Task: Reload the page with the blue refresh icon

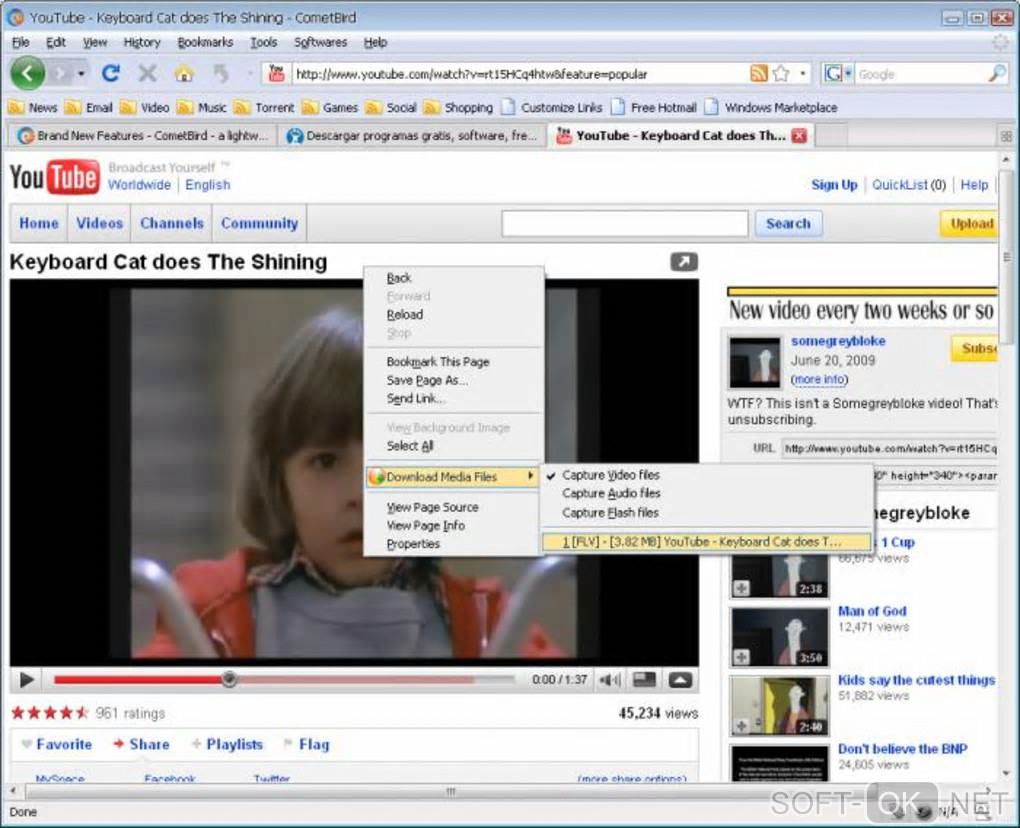Action: pos(111,73)
